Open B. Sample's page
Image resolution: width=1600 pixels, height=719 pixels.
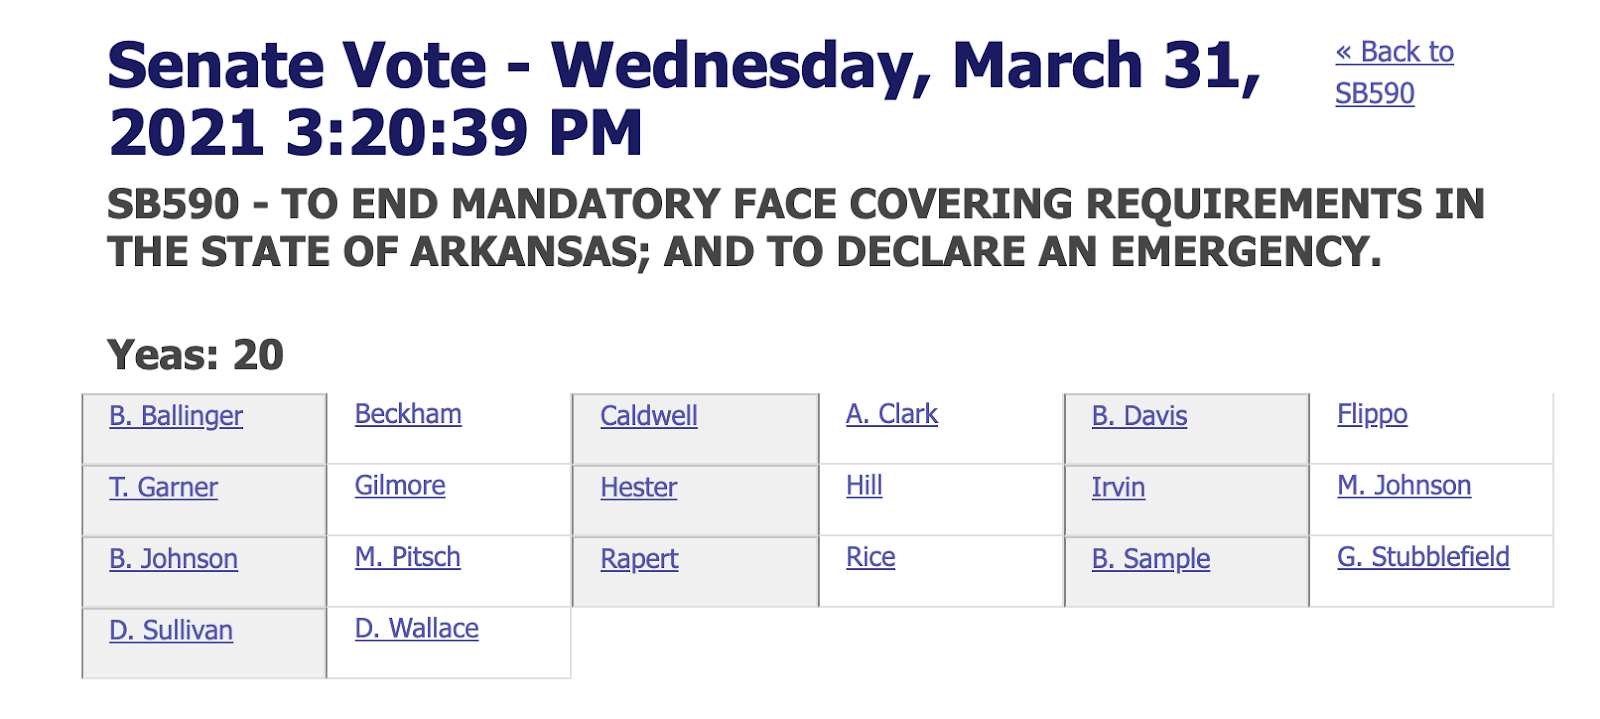click(1151, 559)
